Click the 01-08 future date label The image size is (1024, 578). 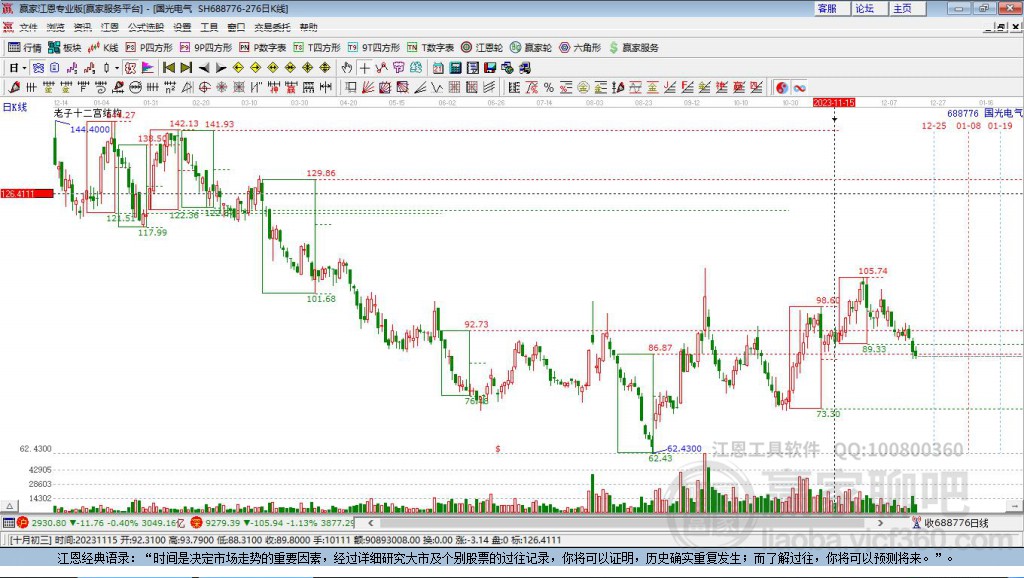click(x=968, y=125)
